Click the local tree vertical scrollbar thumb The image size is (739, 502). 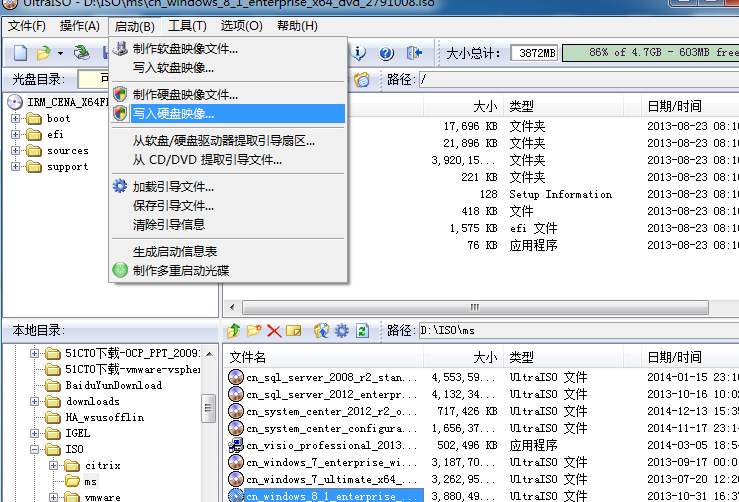pos(208,408)
